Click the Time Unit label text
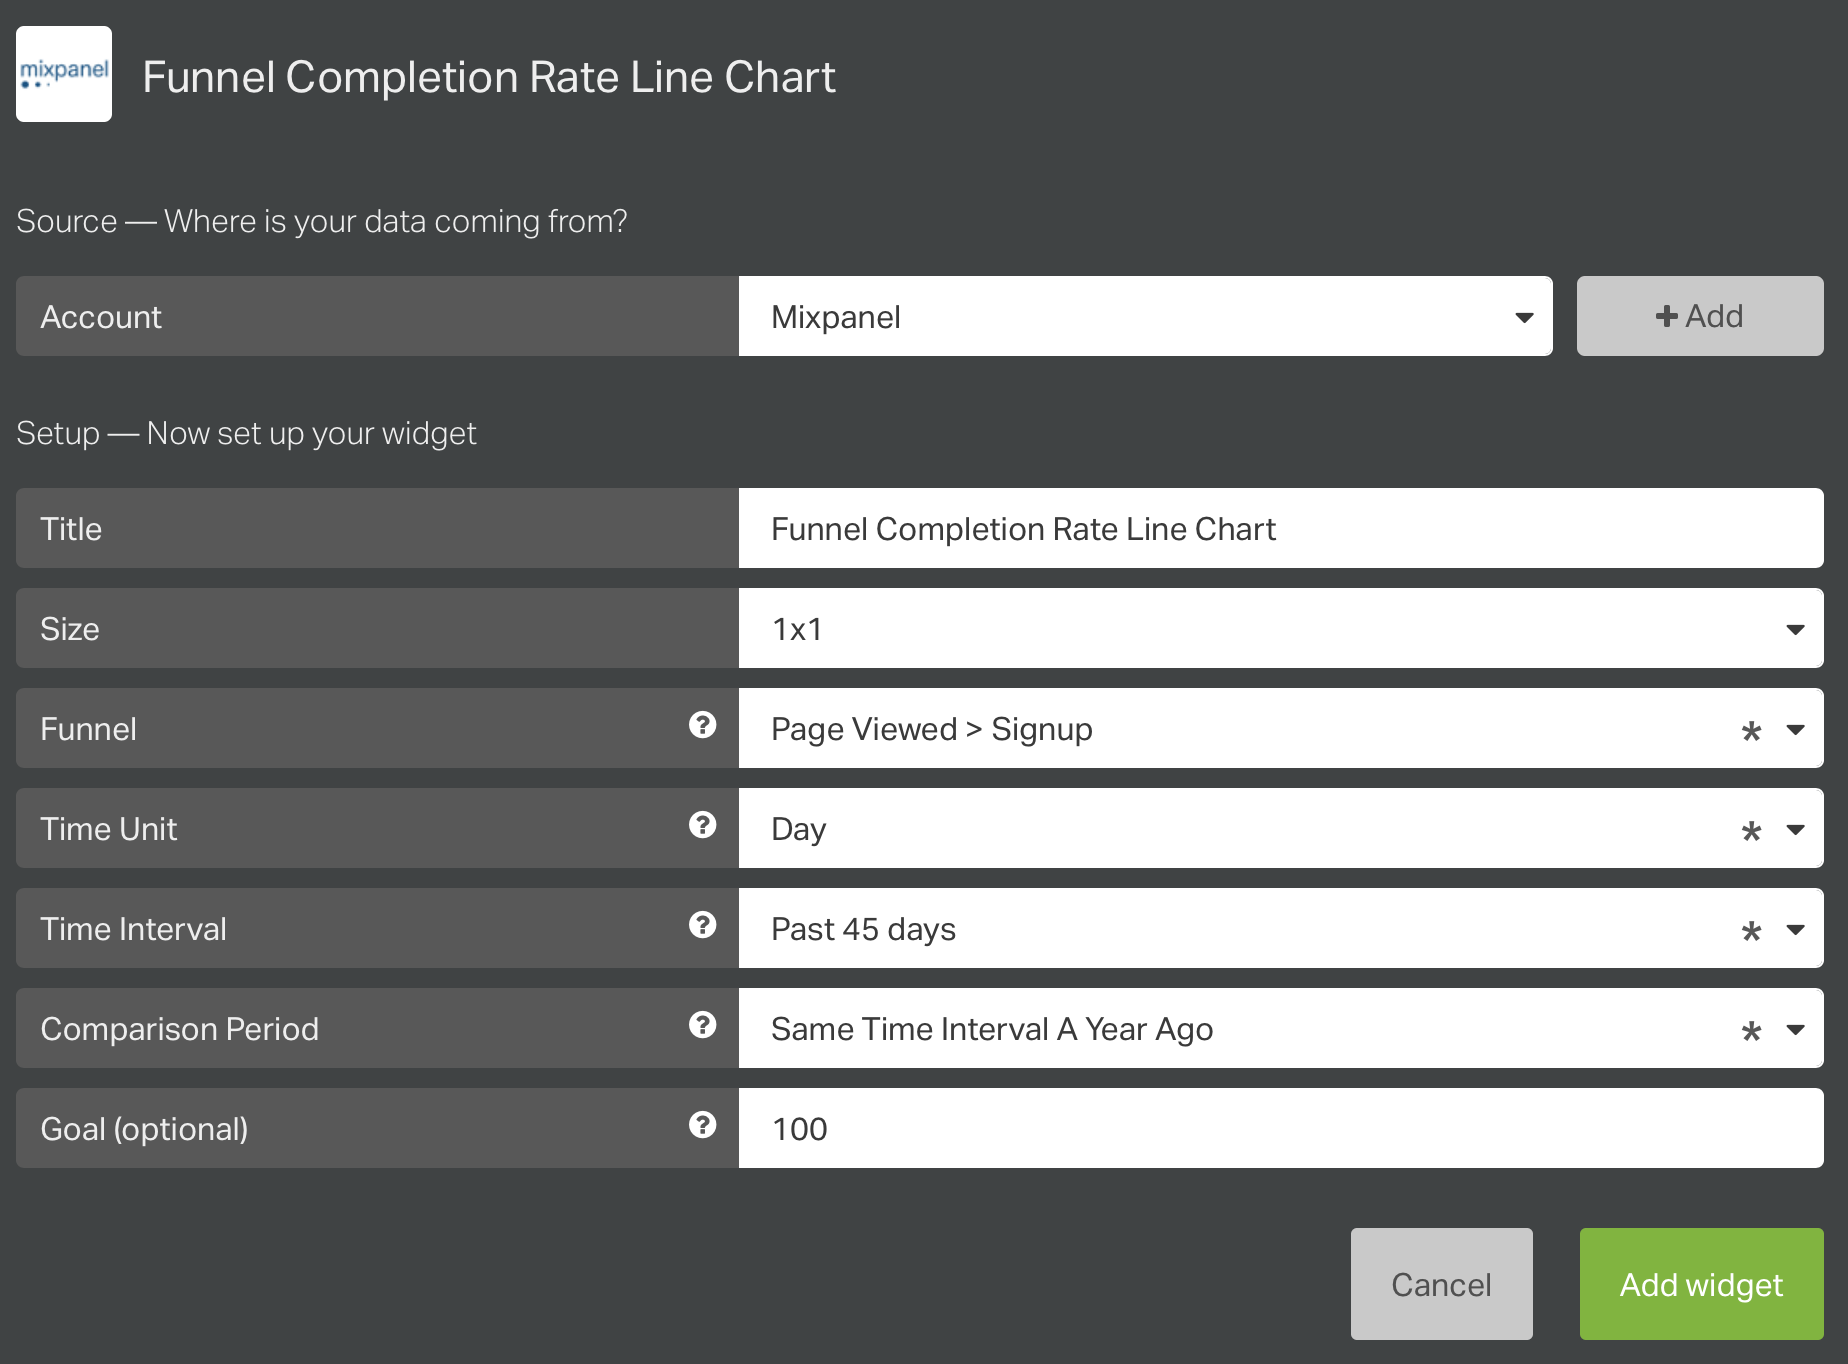 coord(109,829)
